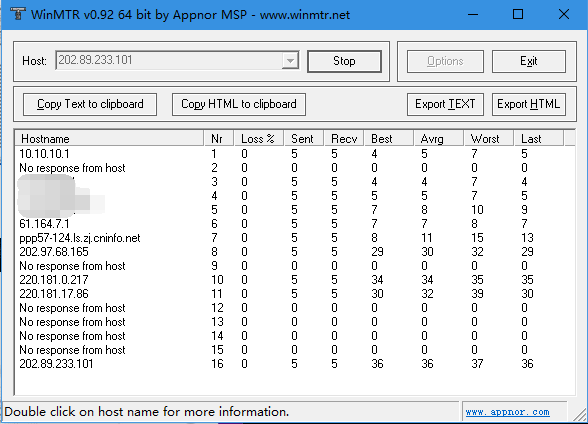
Task: Select No response row number 15
Action: click(x=294, y=350)
